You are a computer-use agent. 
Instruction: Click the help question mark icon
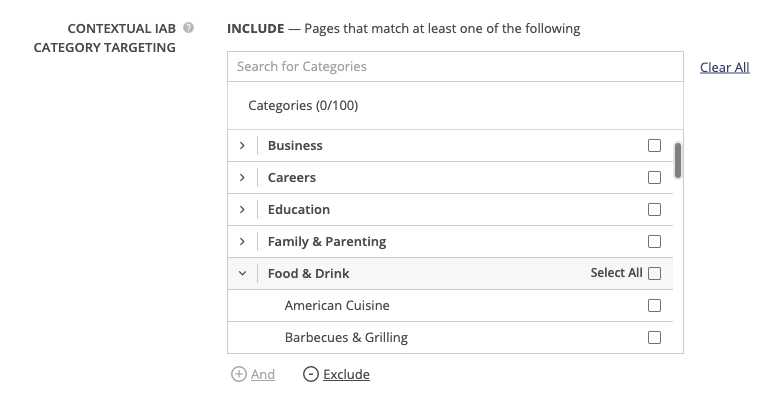pyautogui.click(x=188, y=28)
